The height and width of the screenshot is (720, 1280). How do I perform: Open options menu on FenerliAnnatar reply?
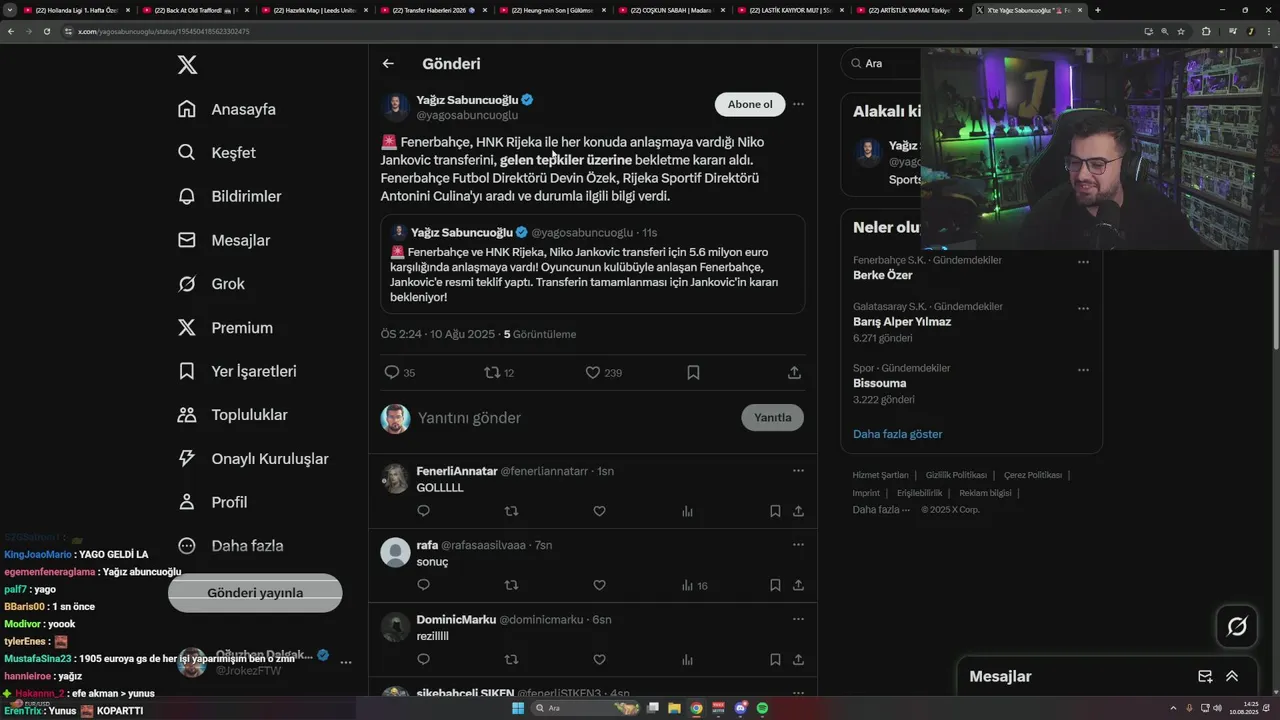(798, 470)
